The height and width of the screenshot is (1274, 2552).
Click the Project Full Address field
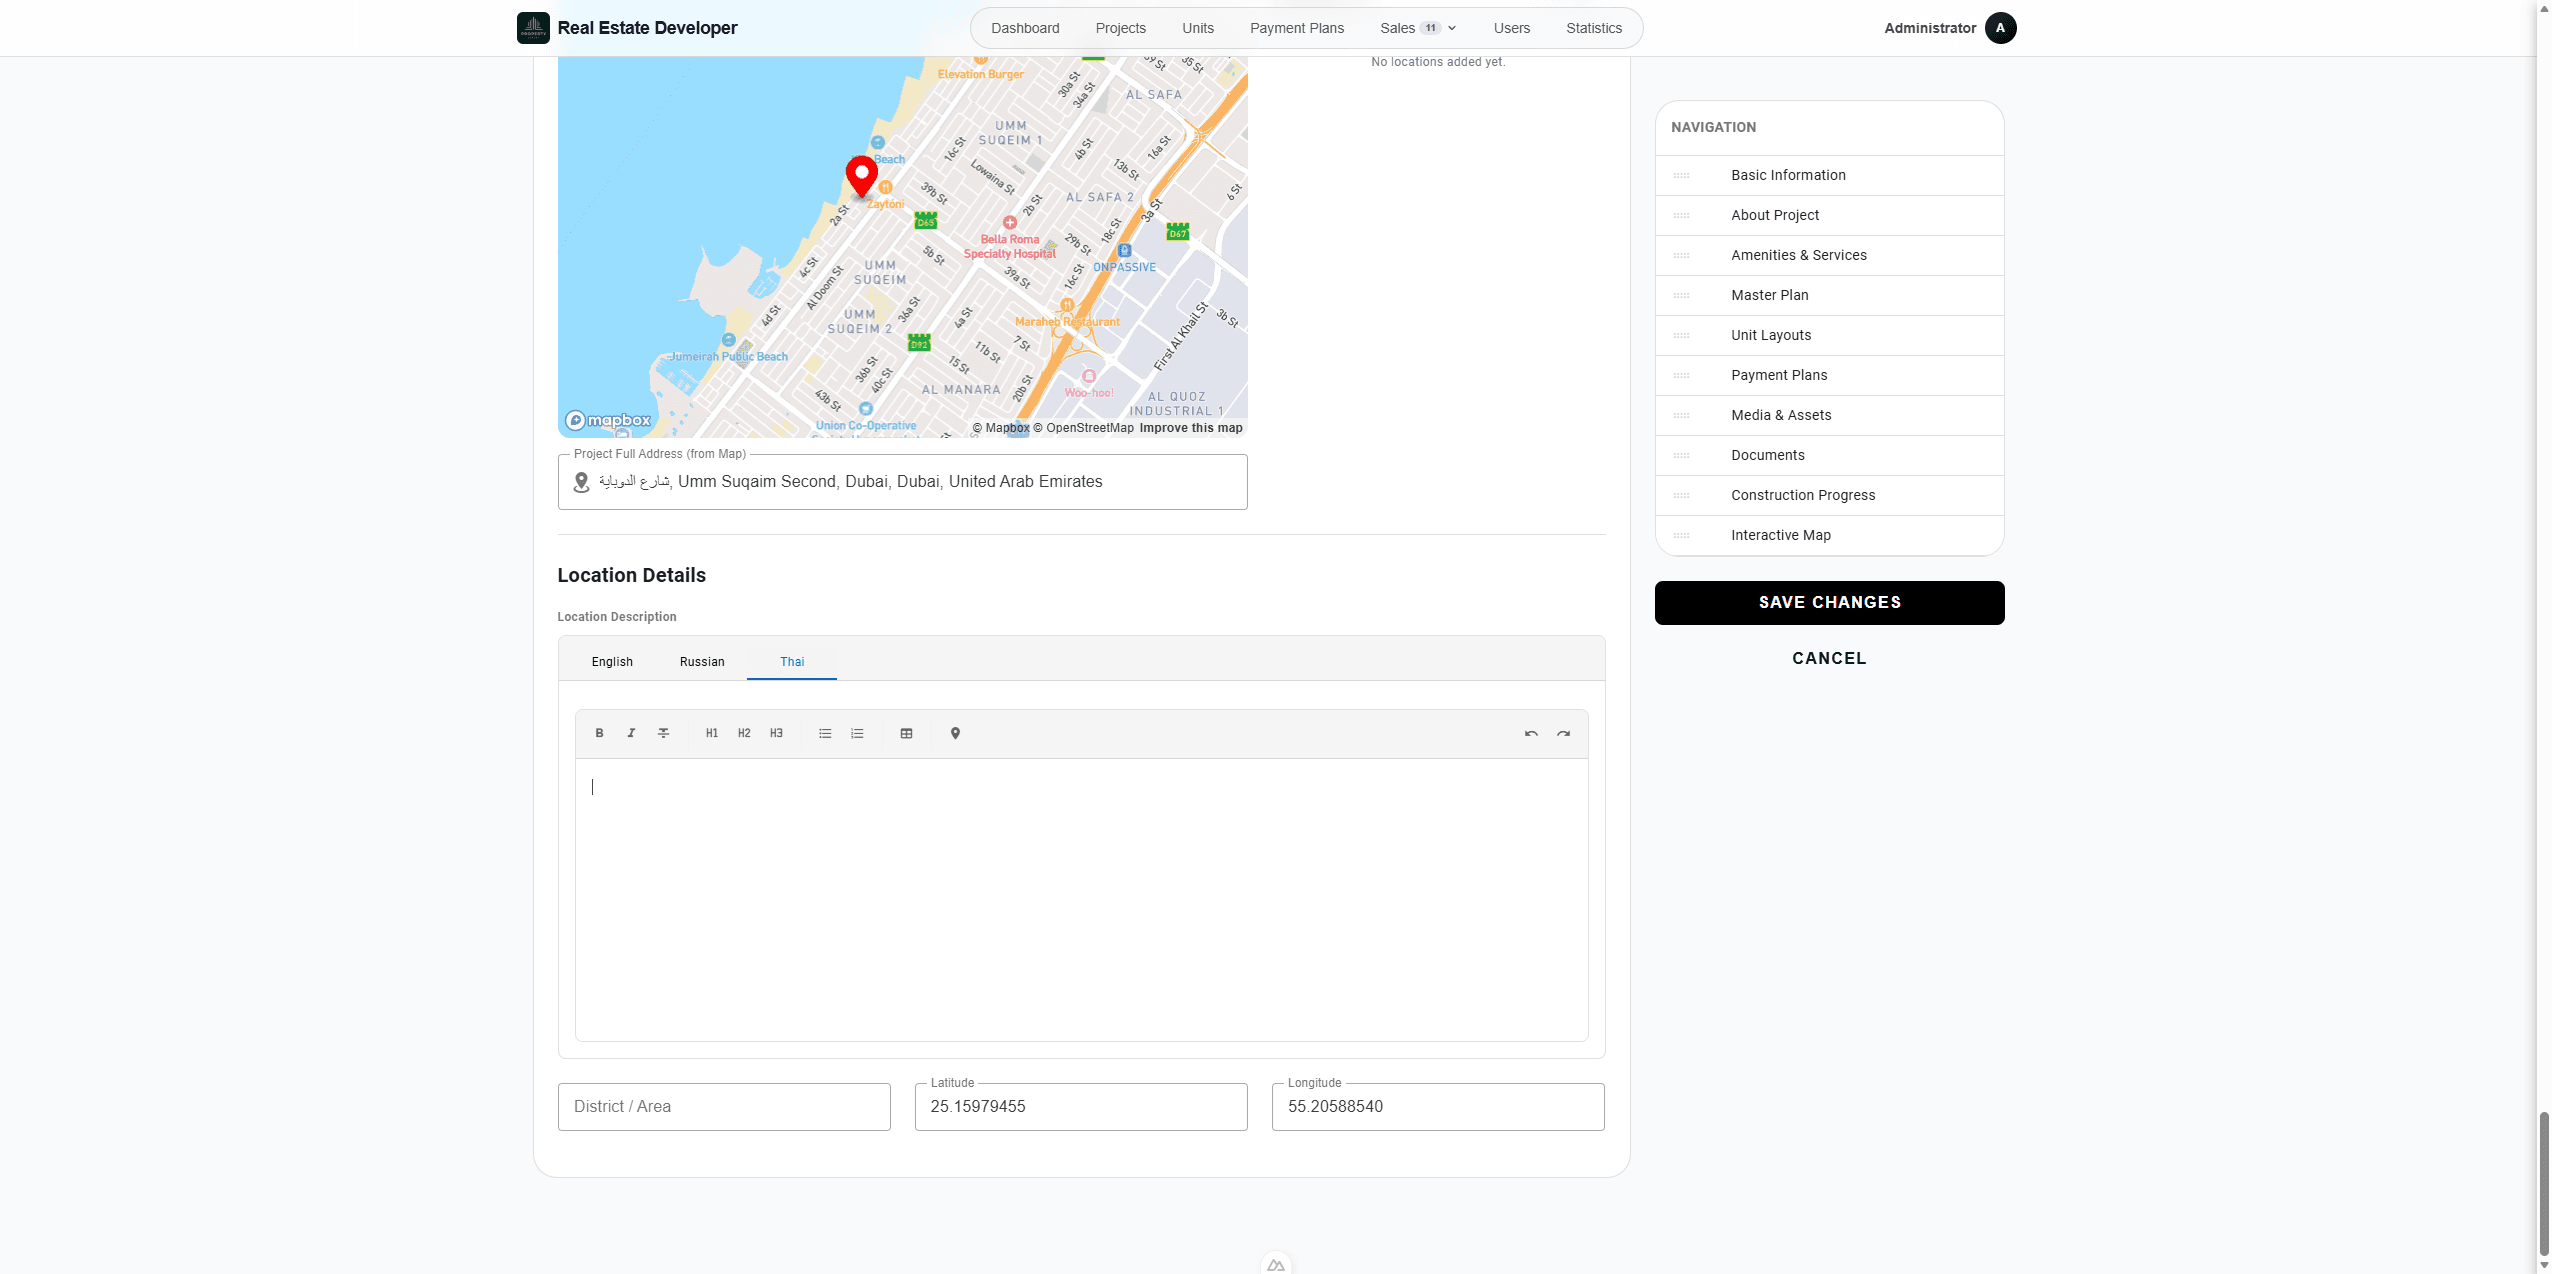[x=902, y=482]
